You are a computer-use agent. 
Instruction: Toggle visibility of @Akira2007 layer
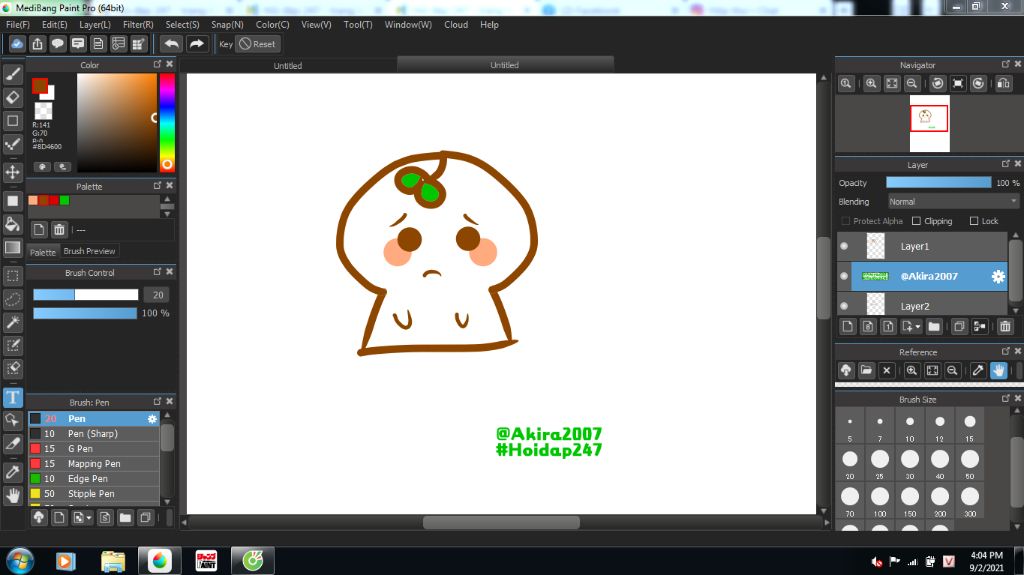tap(844, 276)
